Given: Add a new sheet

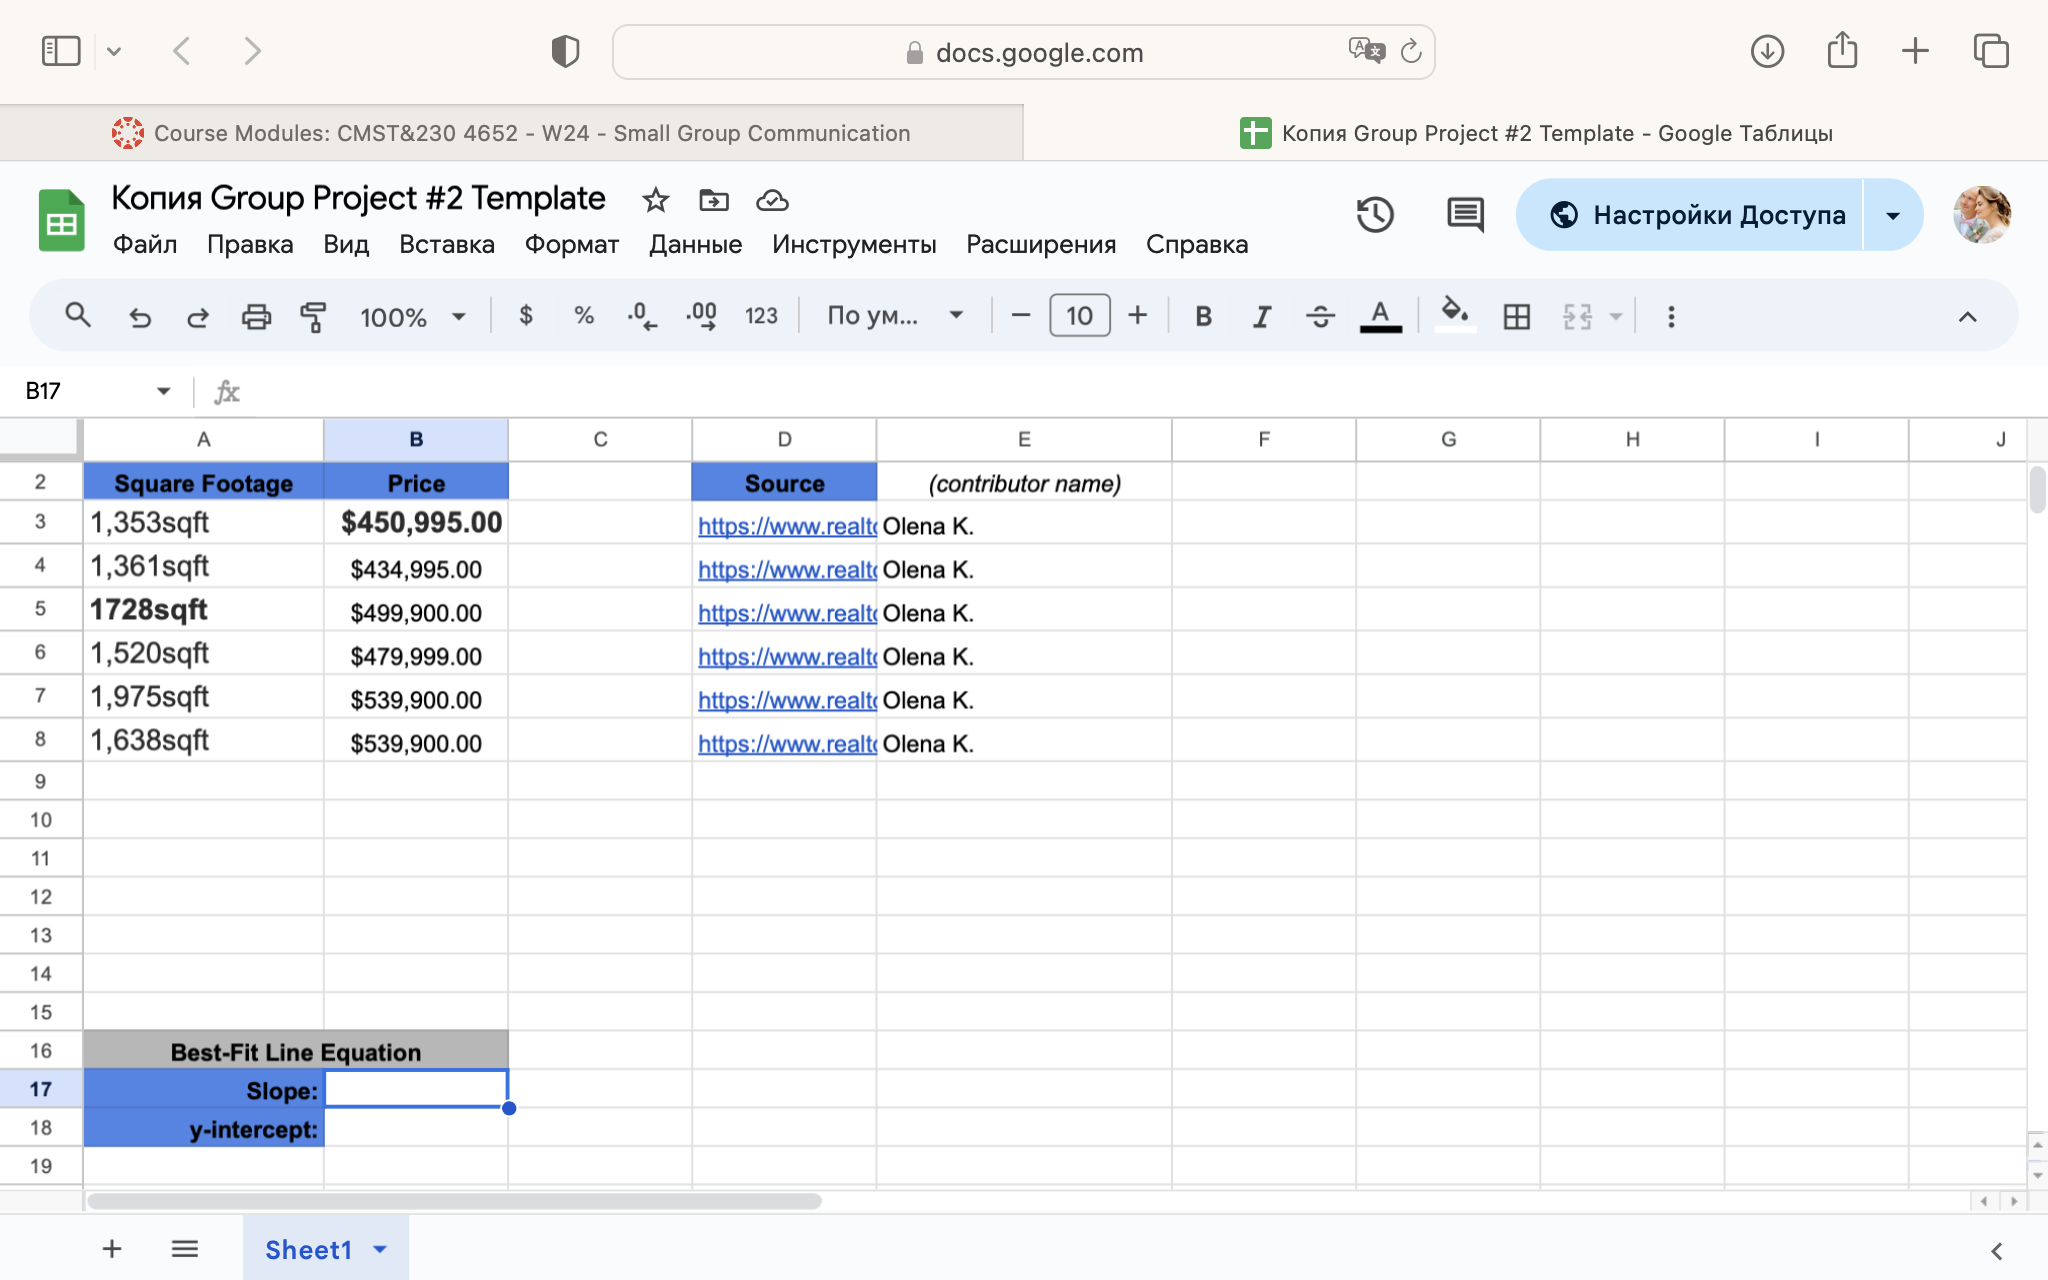Looking at the screenshot, I should (112, 1248).
